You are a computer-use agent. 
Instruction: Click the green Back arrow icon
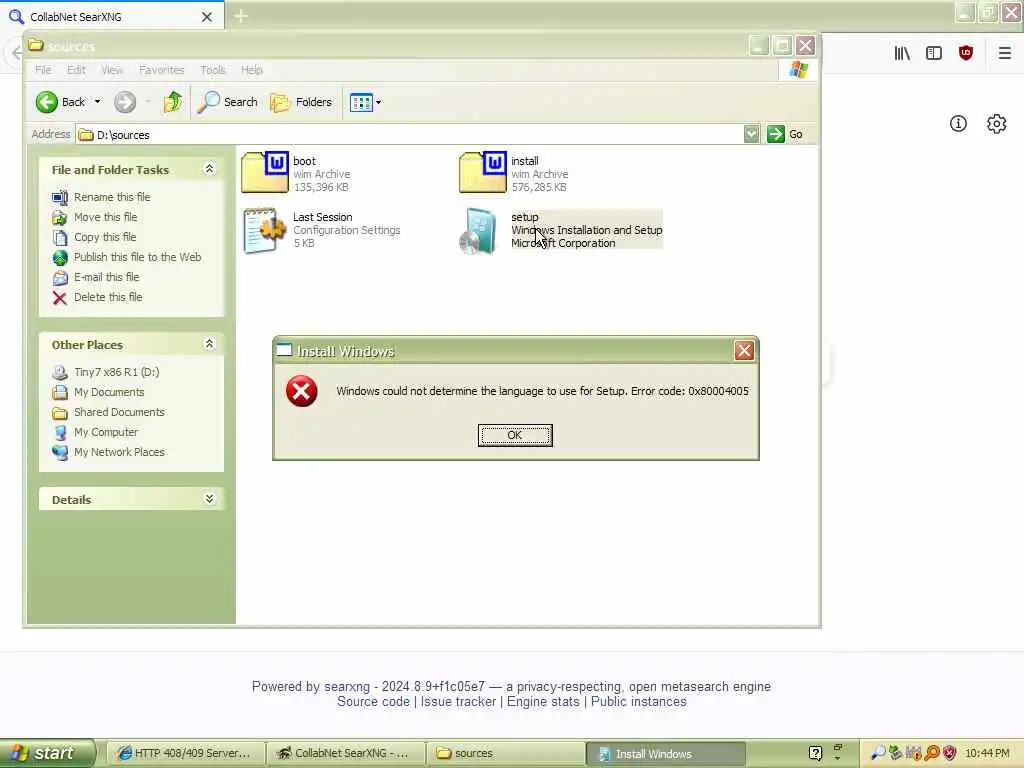pyautogui.click(x=47, y=102)
